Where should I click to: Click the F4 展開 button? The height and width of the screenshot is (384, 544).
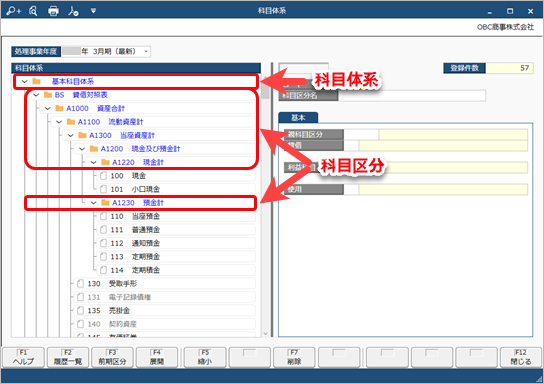point(157,357)
